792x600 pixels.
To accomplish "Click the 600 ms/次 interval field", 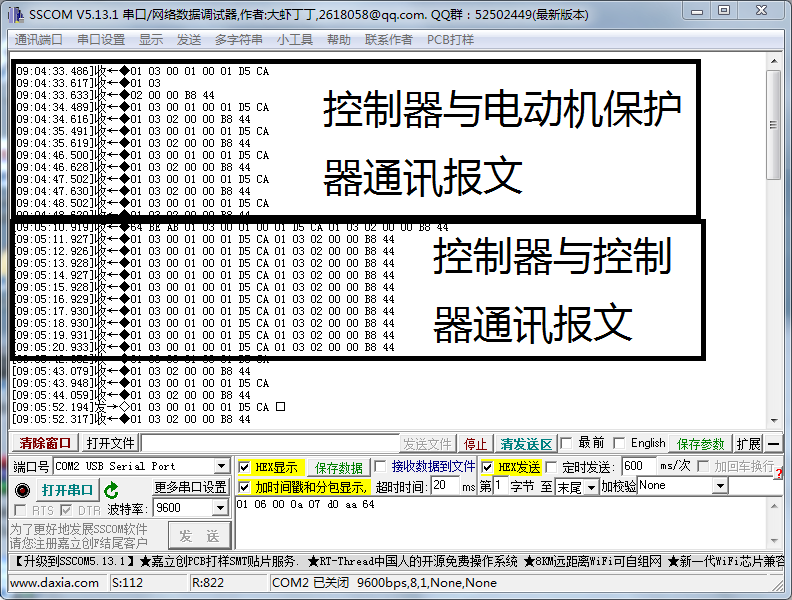I will tap(638, 466).
